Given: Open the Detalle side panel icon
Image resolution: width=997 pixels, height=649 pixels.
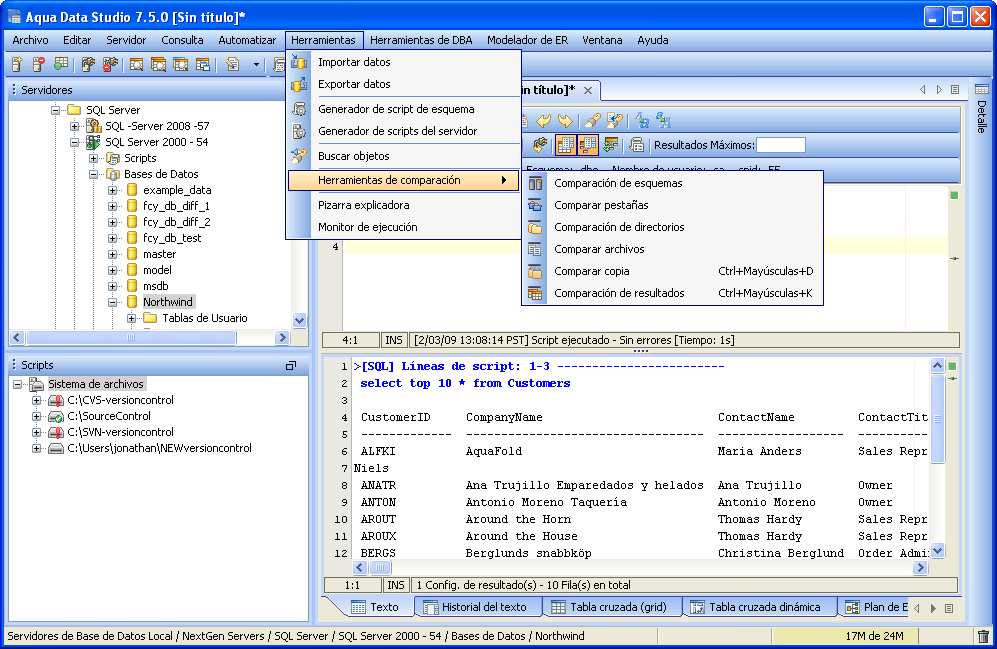Looking at the screenshot, I should pyautogui.click(x=982, y=89).
